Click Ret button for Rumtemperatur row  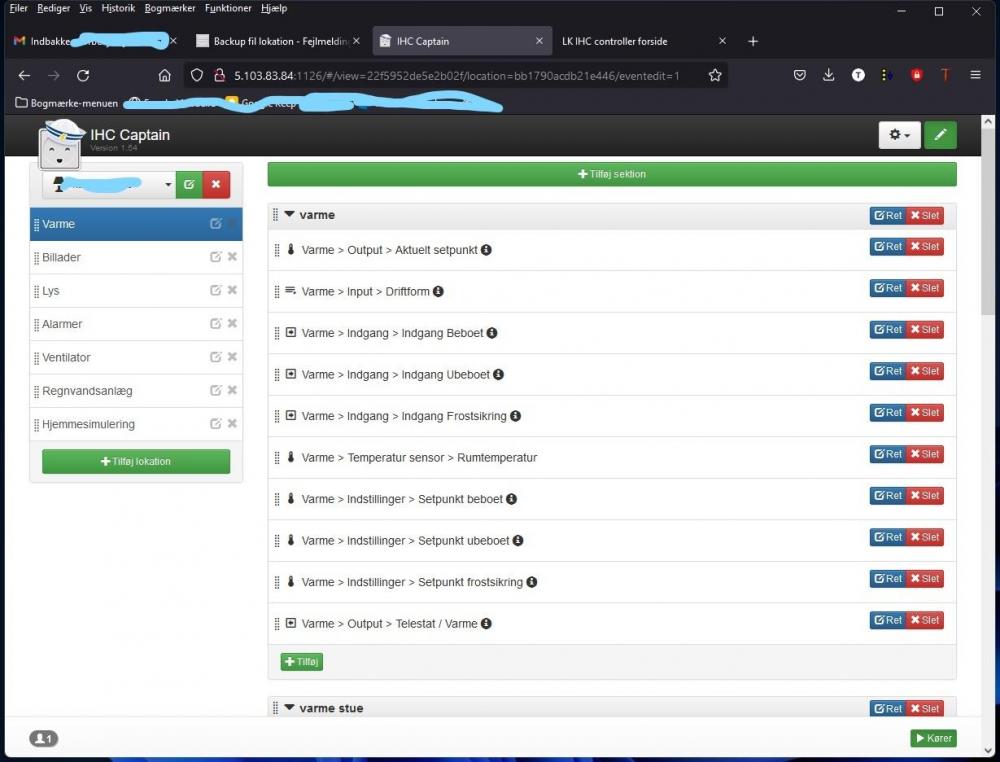point(887,454)
